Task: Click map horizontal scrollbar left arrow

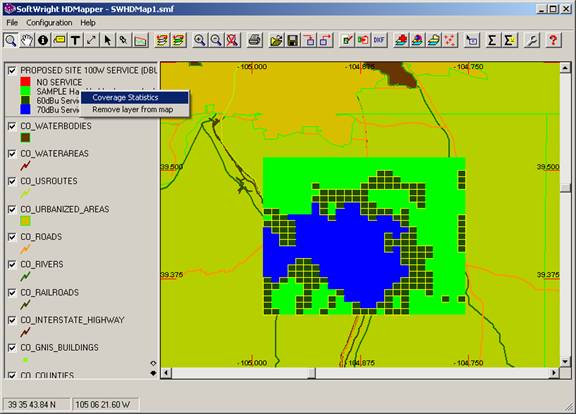Action: point(166,373)
